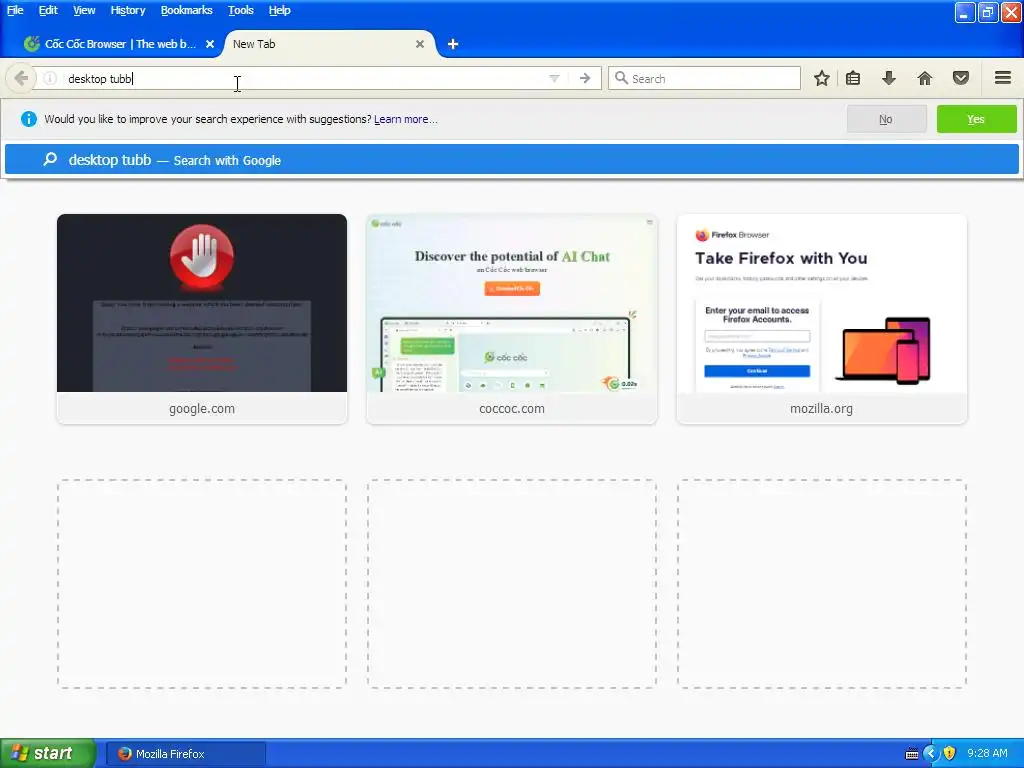
Task: Decline search suggestions with No button
Action: (886, 119)
